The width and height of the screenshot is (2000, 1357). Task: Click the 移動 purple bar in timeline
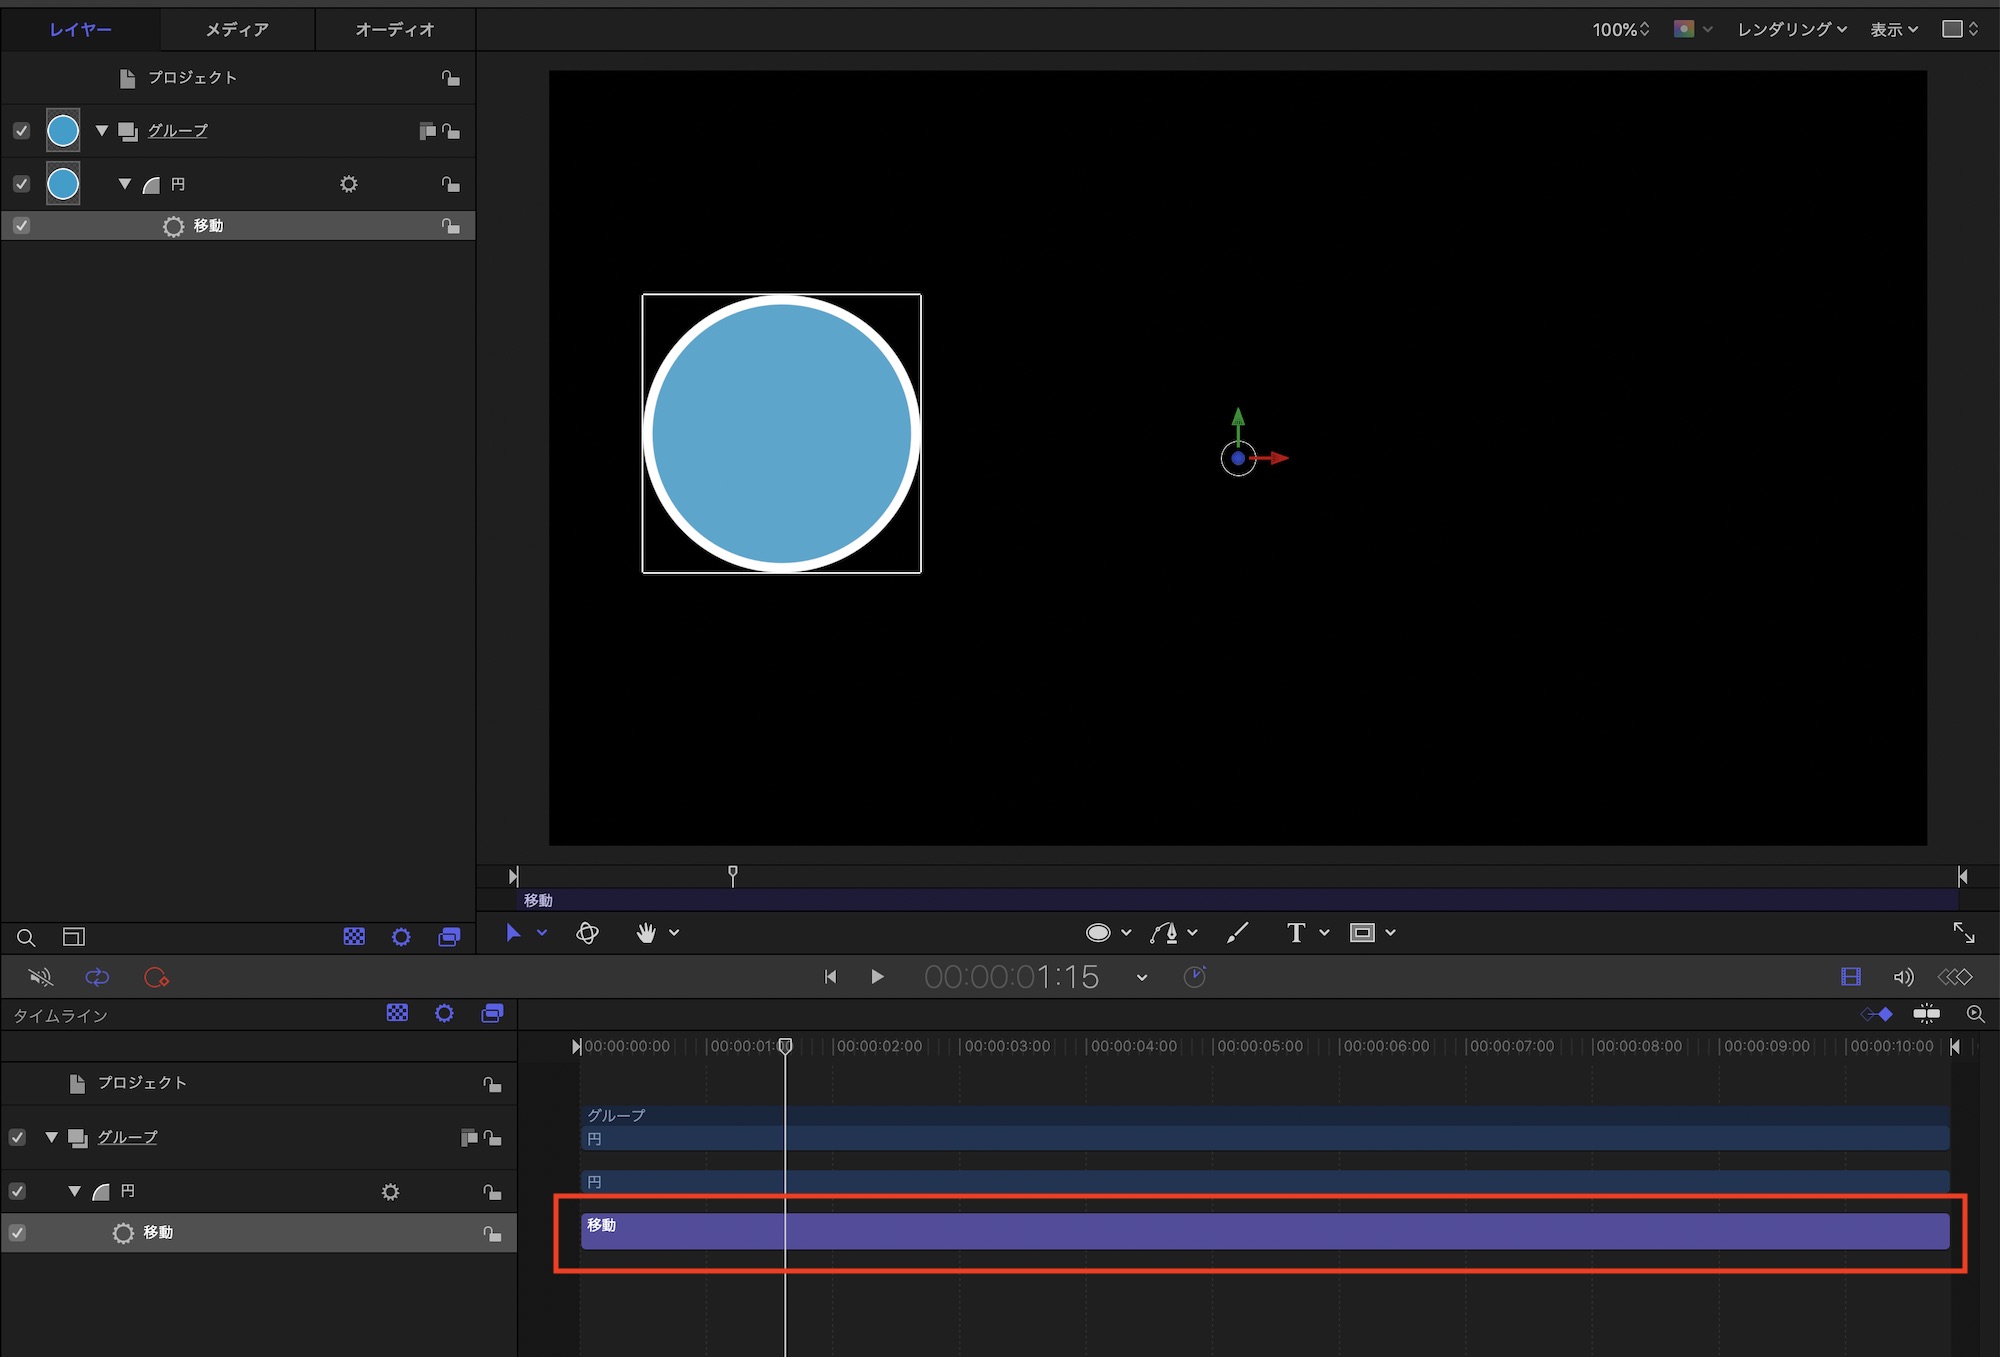(x=1264, y=1231)
